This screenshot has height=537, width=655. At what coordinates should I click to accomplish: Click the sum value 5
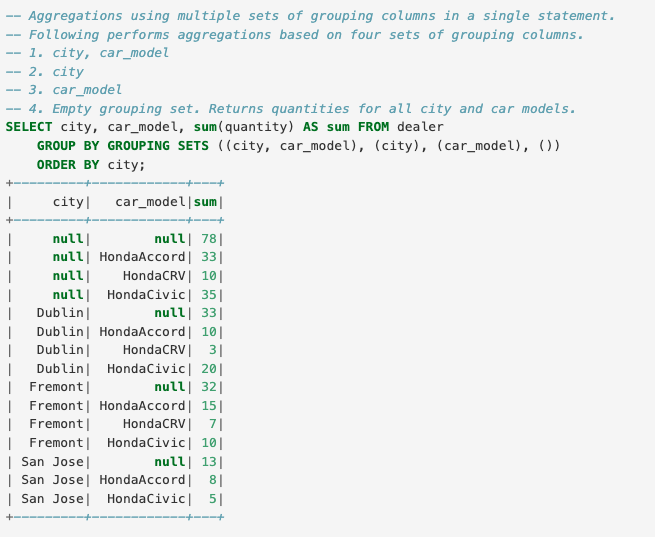pos(213,499)
